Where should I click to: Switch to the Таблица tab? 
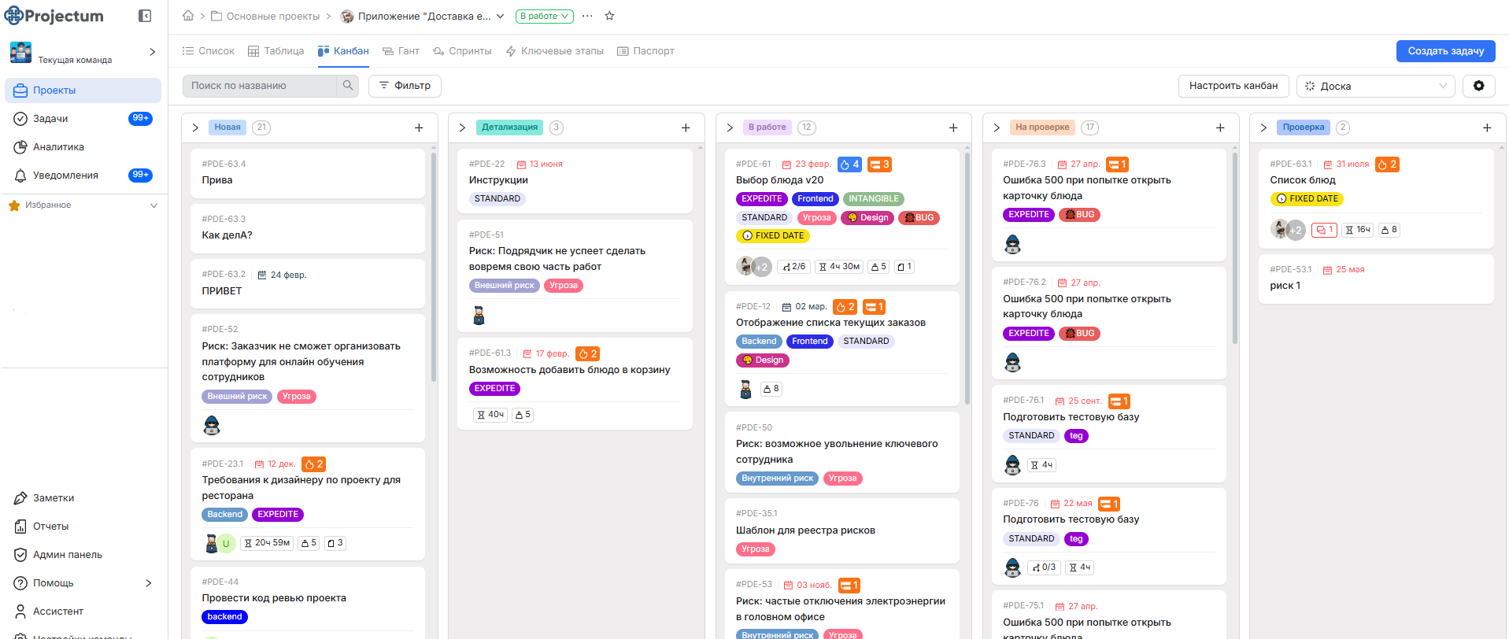tap(276, 51)
